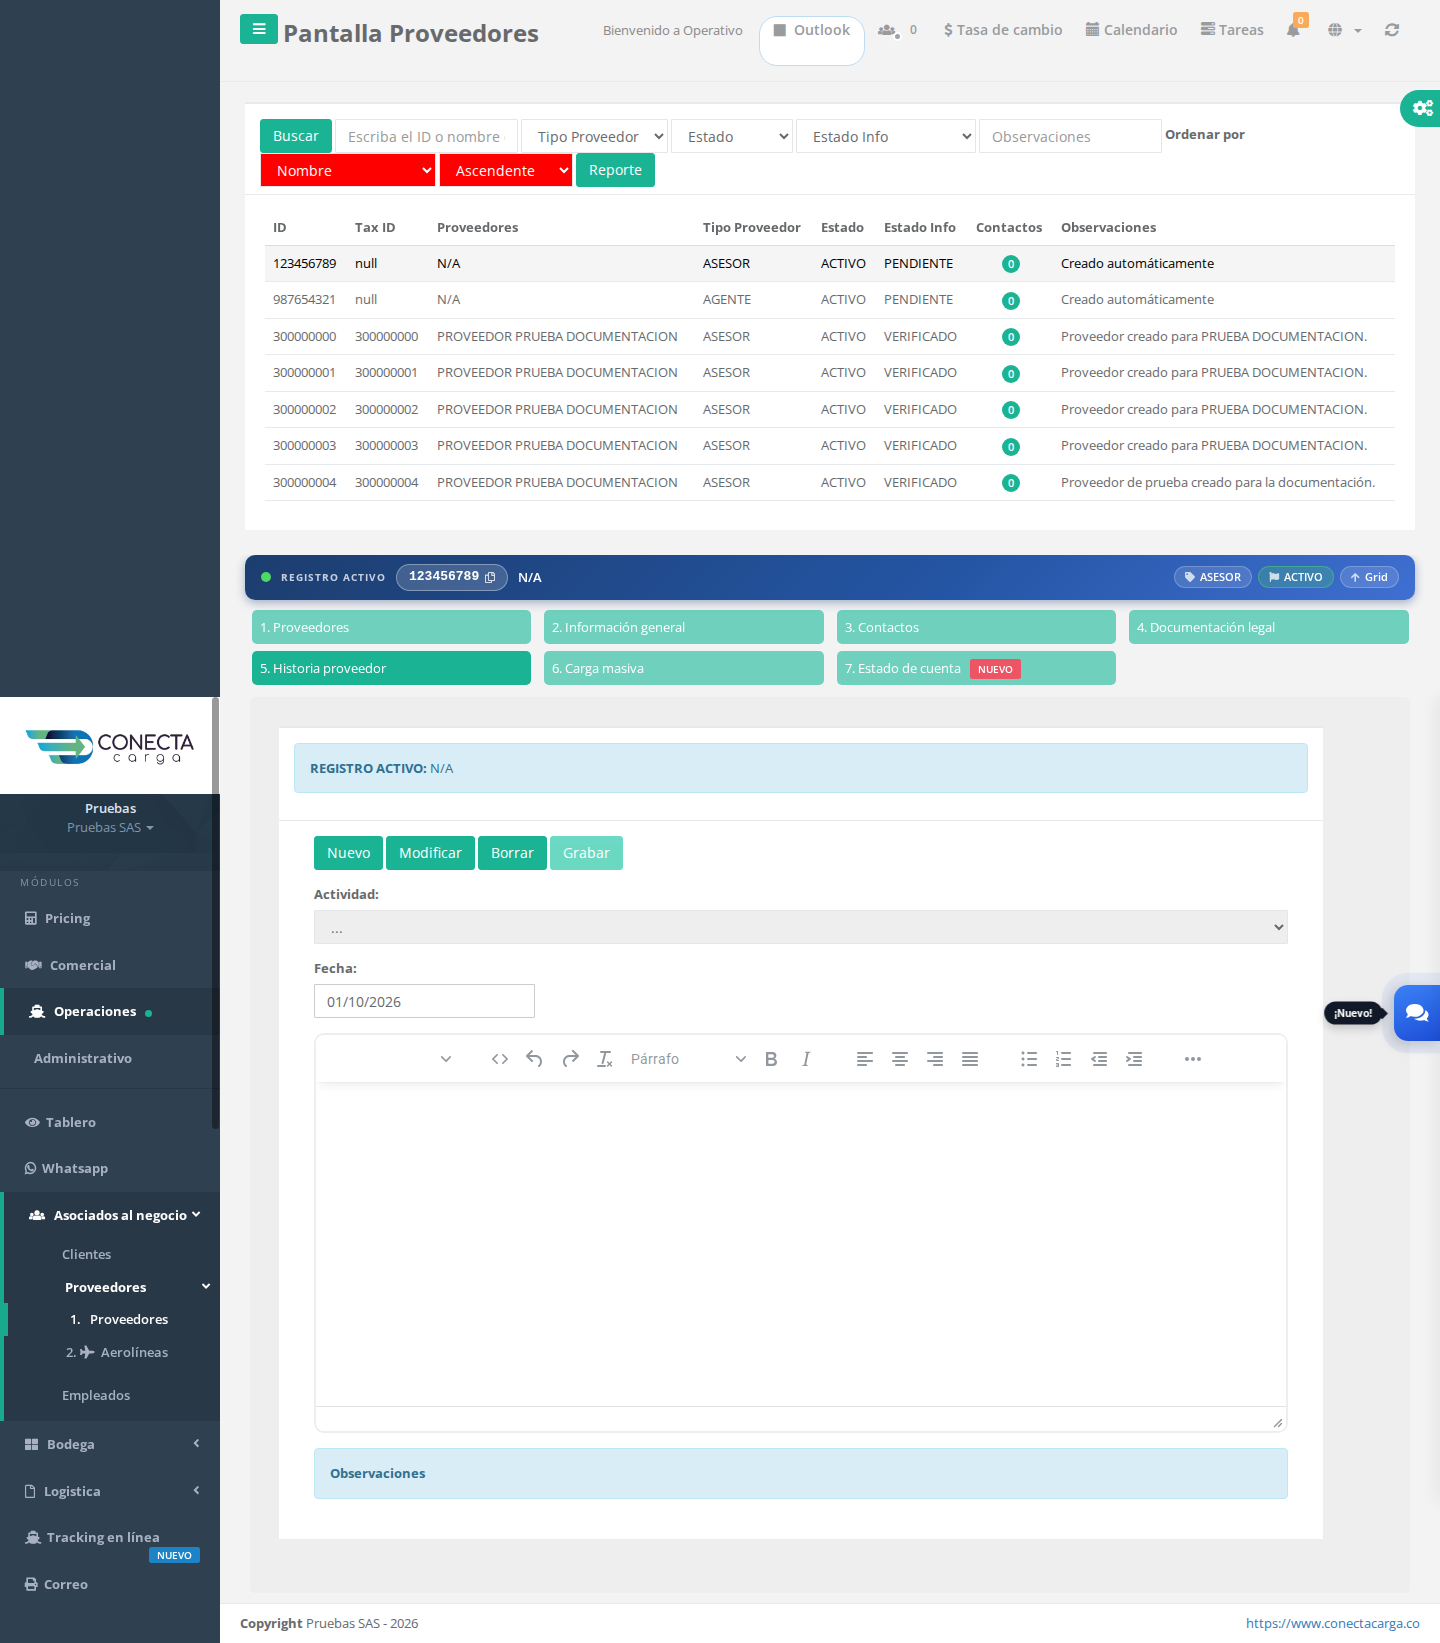The height and width of the screenshot is (1643, 1440).
Task: Switch to 6. Carga masiva tab
Action: pos(684,668)
